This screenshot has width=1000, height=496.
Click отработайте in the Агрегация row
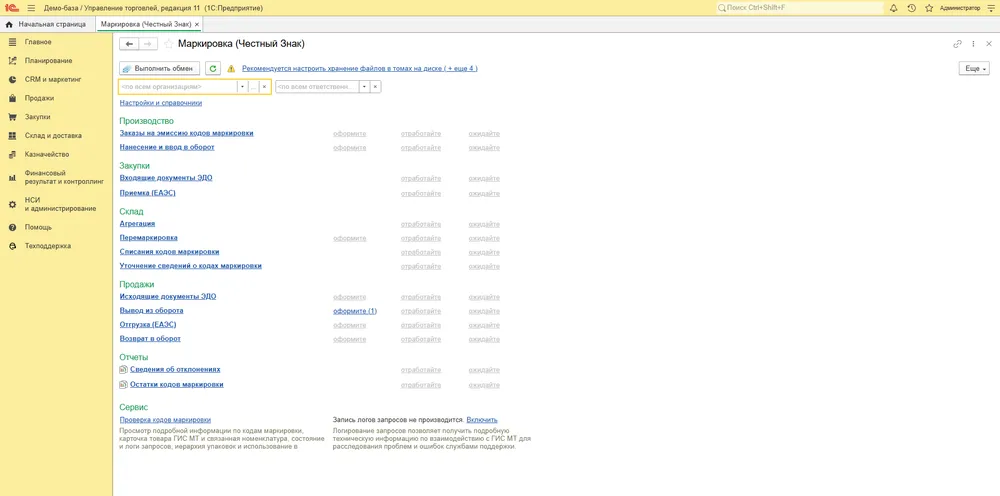[421, 224]
